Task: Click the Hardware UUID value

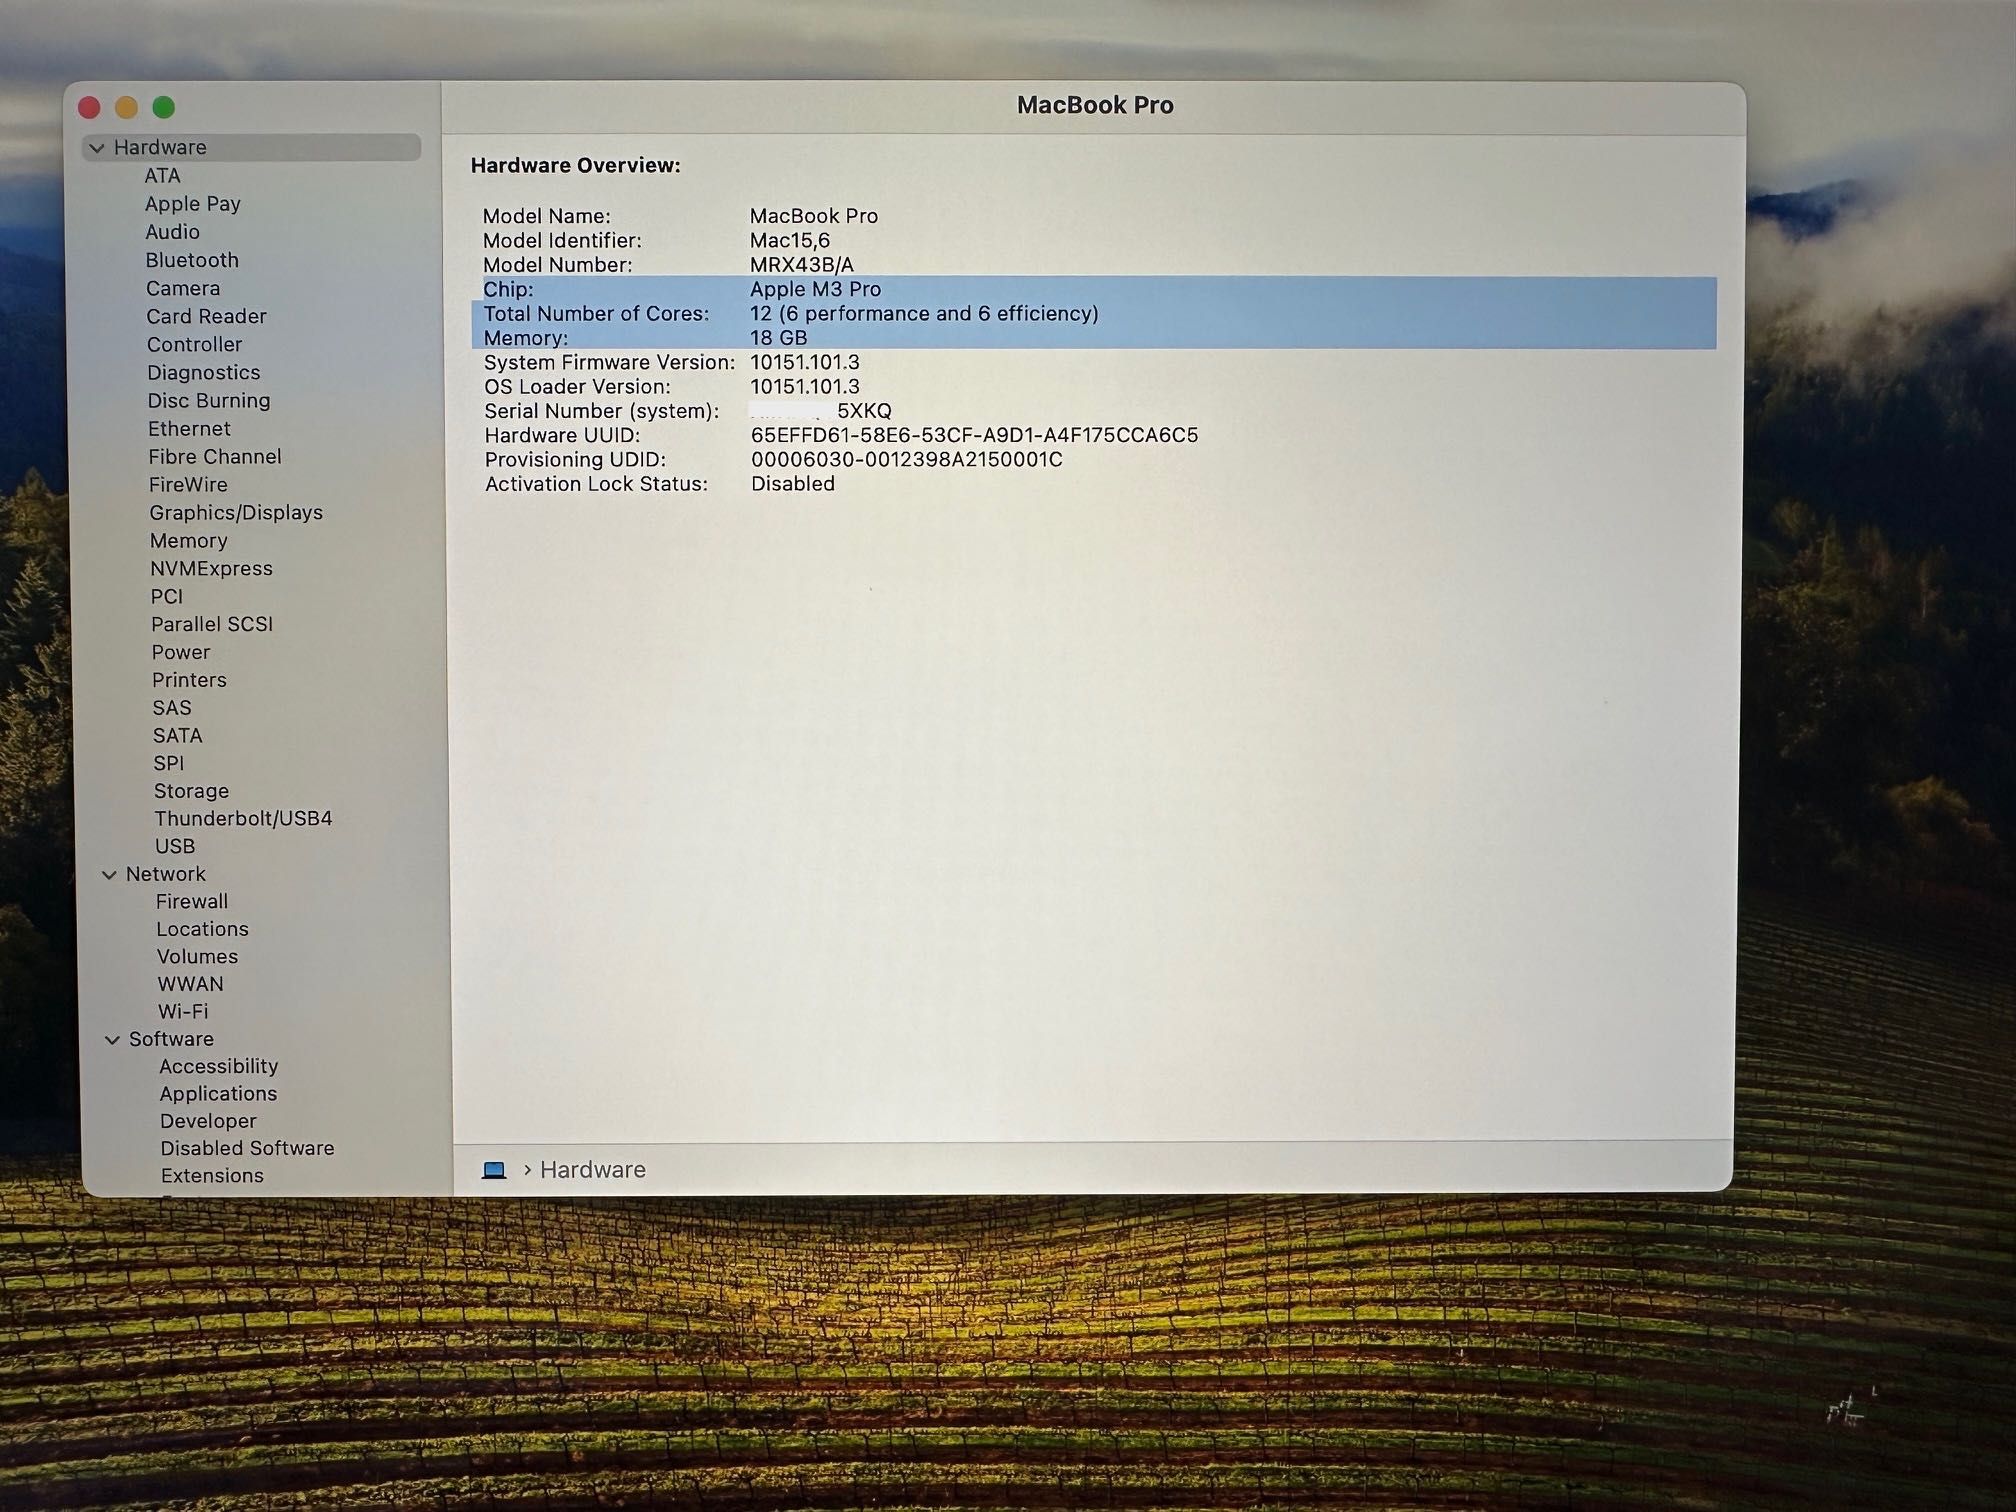Action: (975, 435)
